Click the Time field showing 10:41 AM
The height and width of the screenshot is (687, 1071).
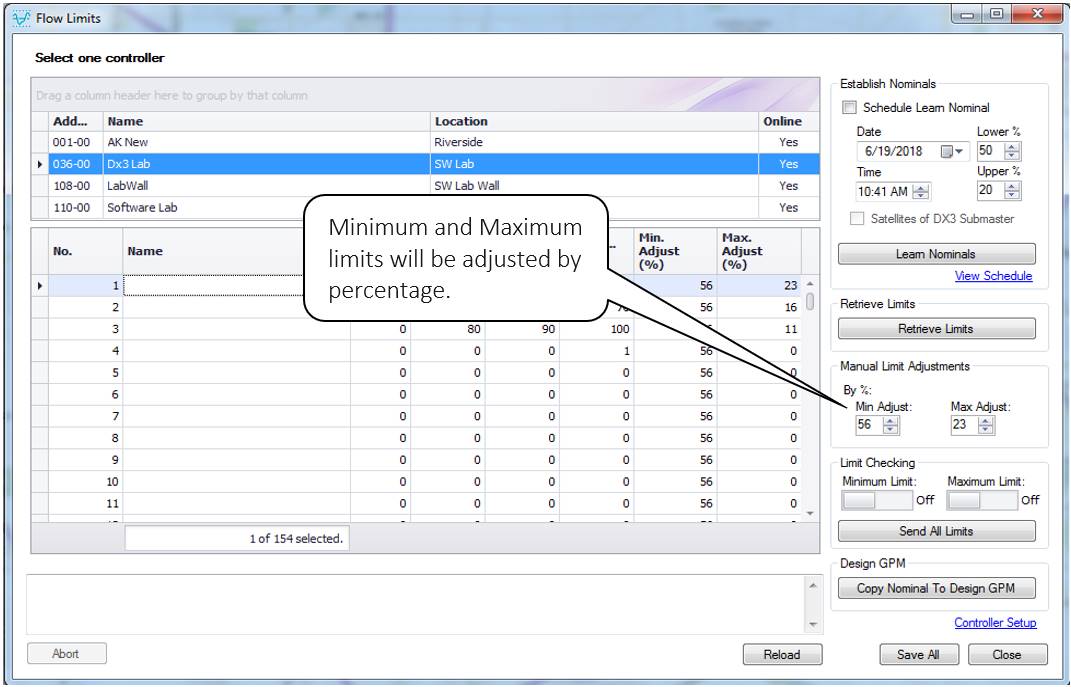click(x=885, y=192)
